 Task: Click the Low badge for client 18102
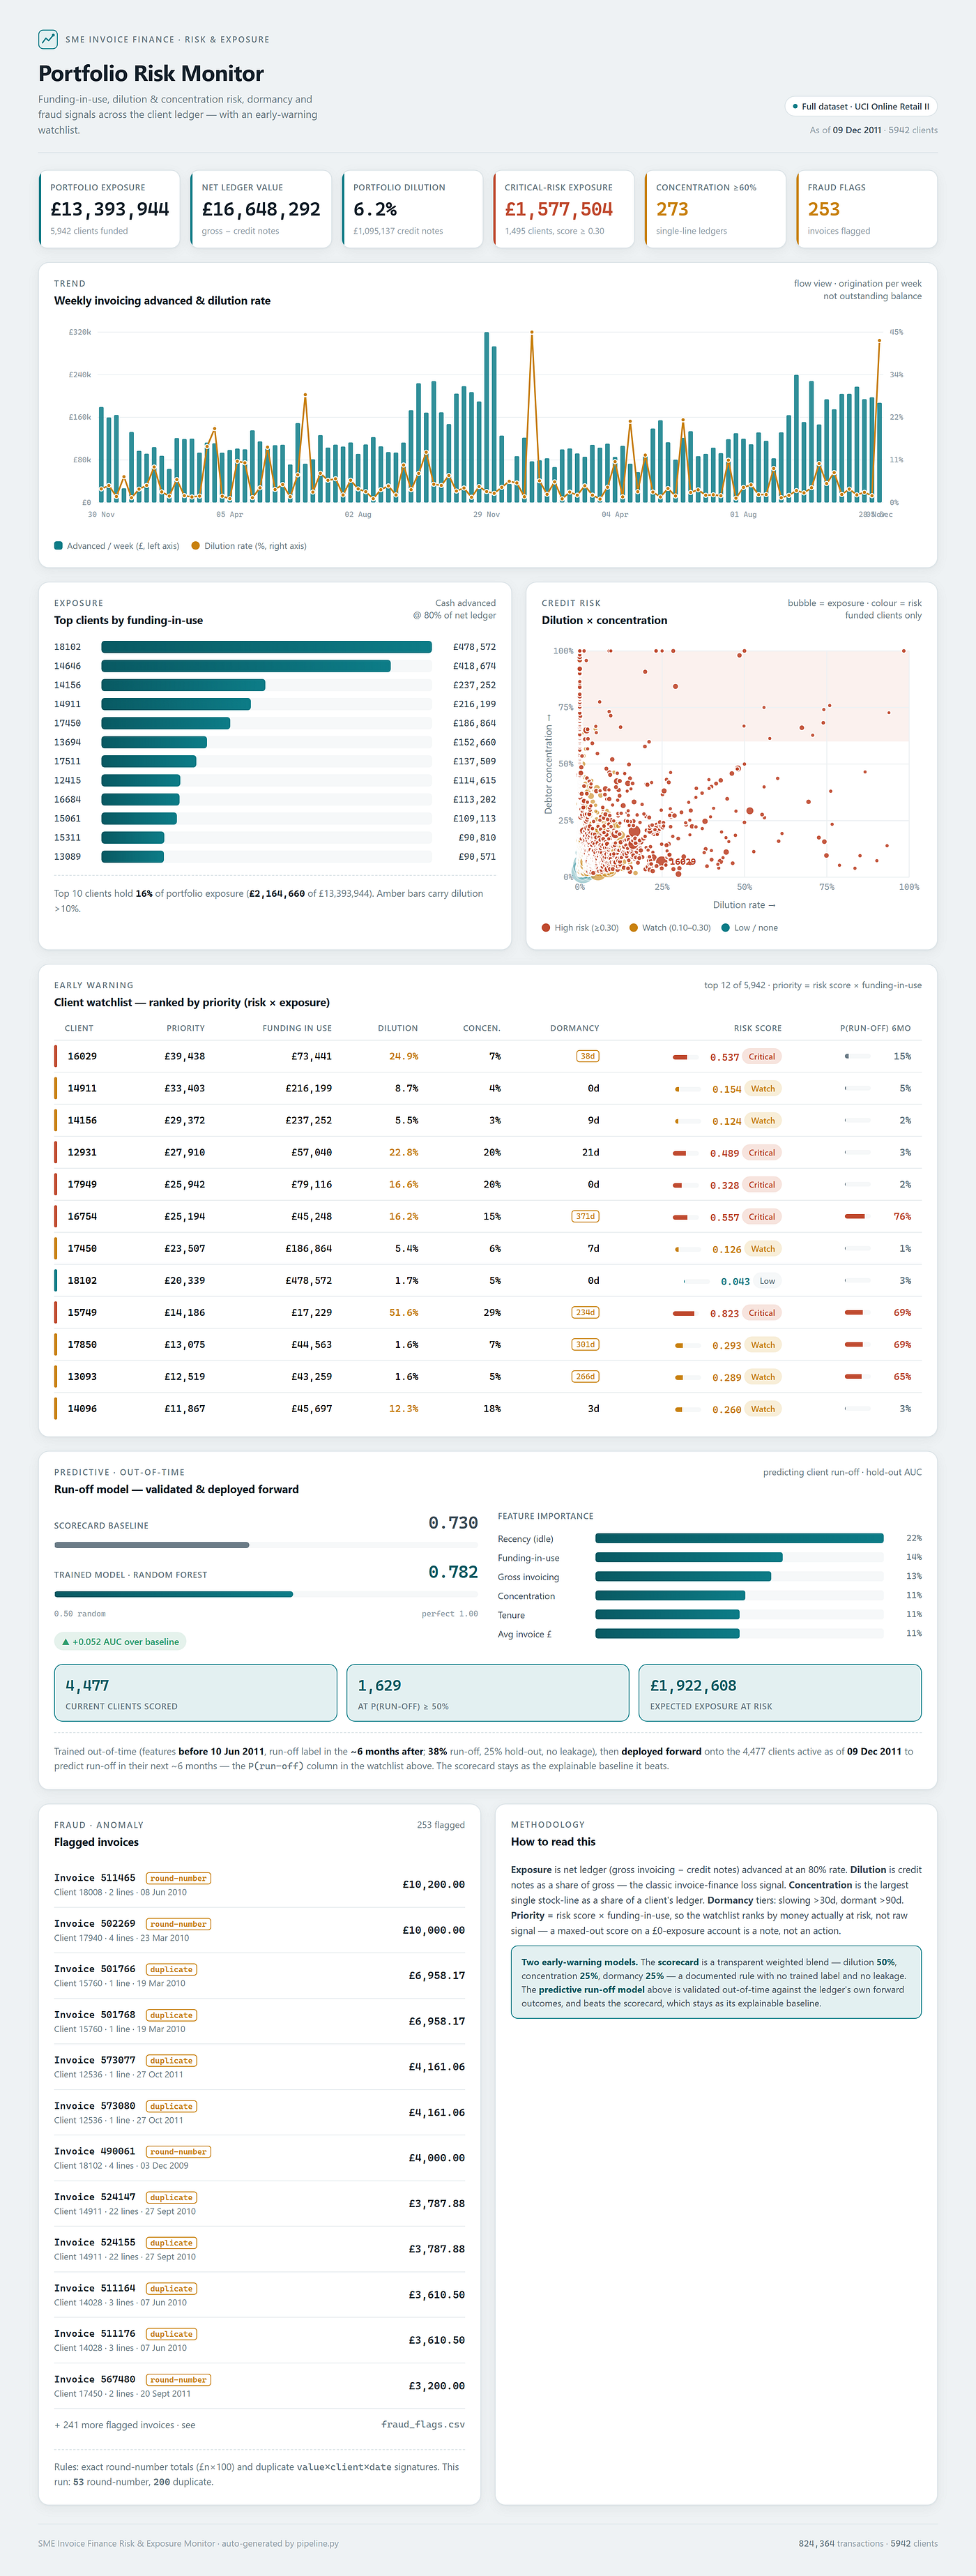(x=767, y=1280)
